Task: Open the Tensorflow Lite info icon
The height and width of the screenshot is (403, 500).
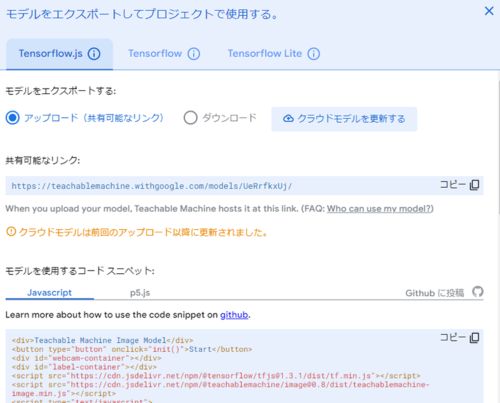Action: pyautogui.click(x=313, y=54)
